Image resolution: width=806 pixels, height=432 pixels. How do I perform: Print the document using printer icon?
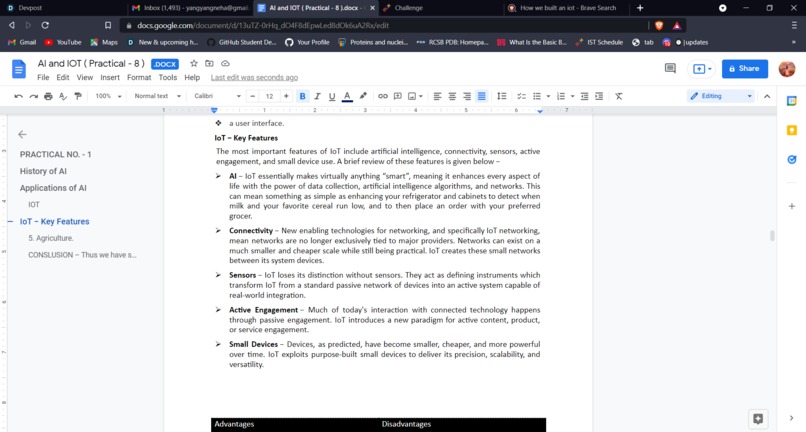click(48, 96)
